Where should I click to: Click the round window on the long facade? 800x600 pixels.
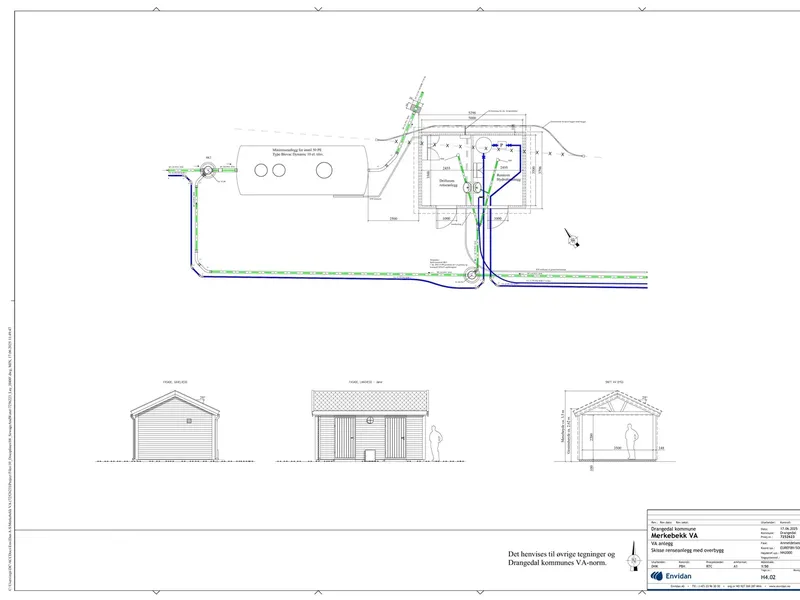370,420
